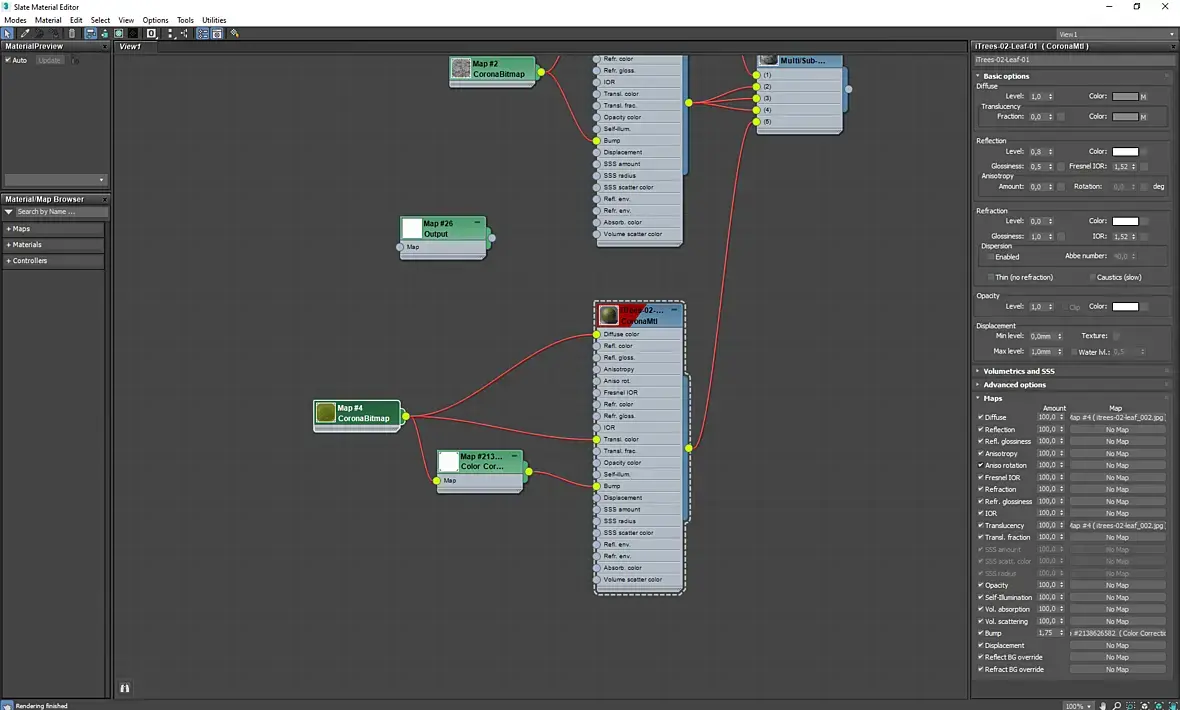Click the Search by Name field
Image resolution: width=1180 pixels, height=710 pixels.
[x=62, y=212]
